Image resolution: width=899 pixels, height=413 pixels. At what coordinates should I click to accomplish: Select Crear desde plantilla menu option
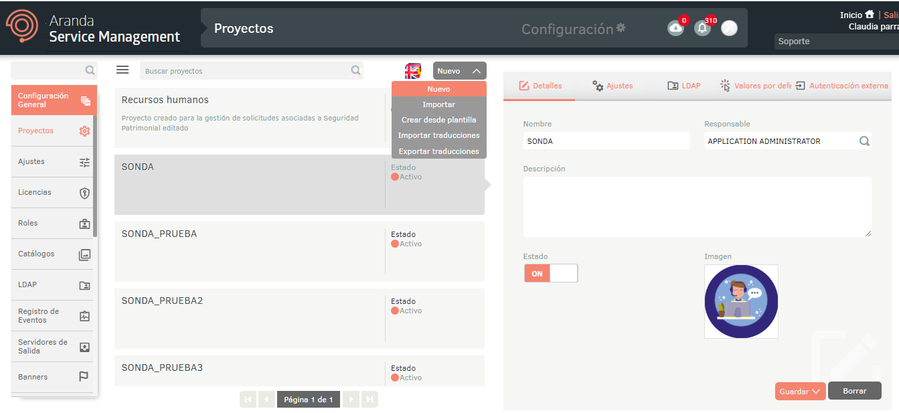438,120
